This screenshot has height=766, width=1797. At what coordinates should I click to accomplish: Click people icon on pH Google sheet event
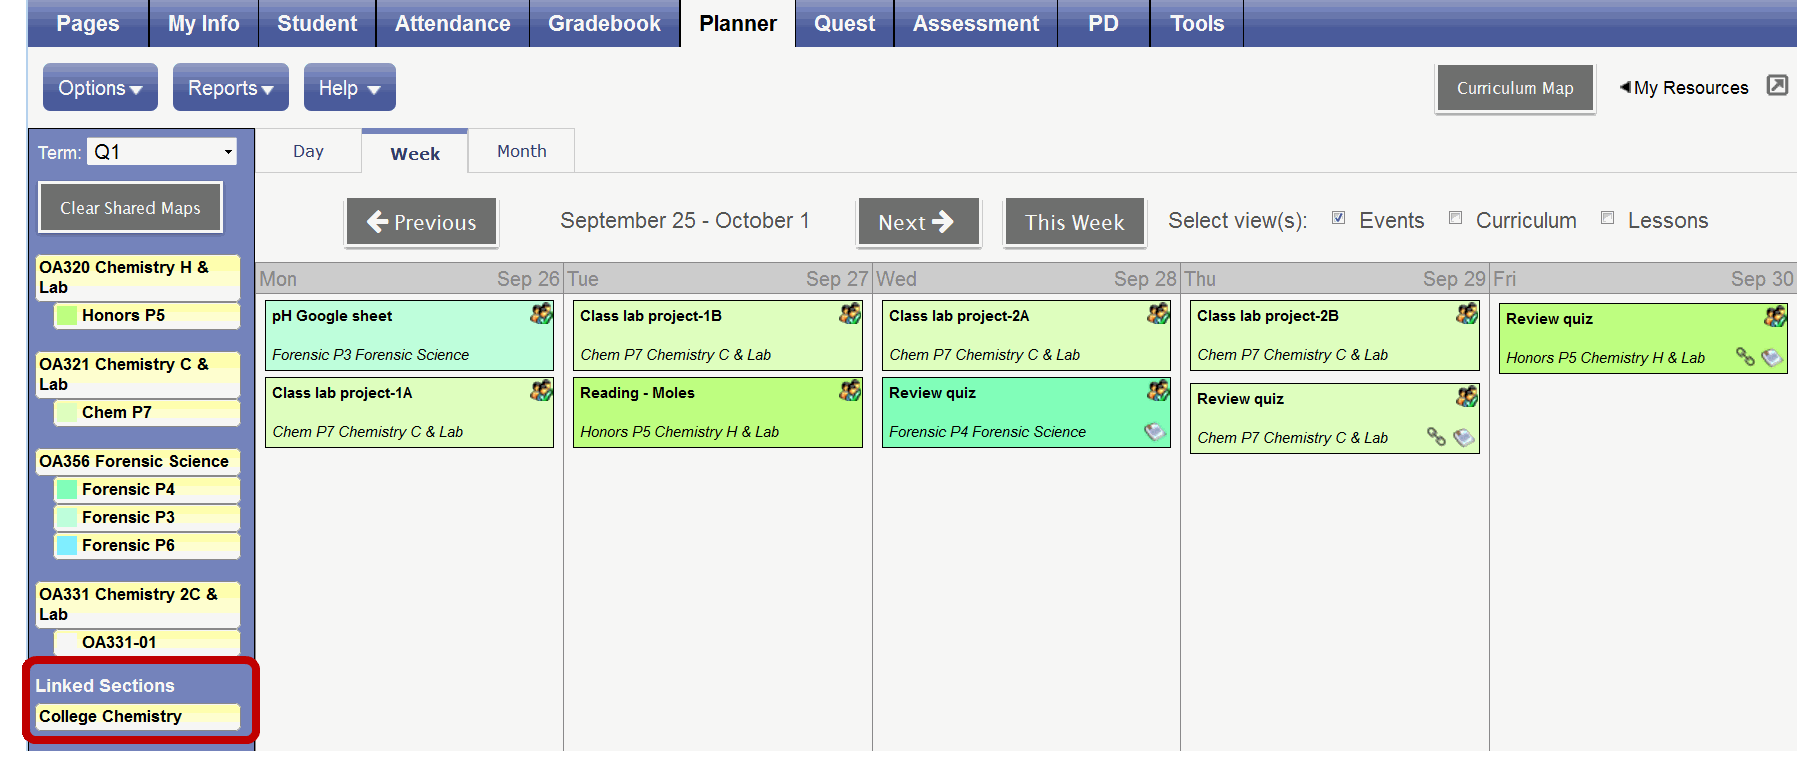point(541,314)
